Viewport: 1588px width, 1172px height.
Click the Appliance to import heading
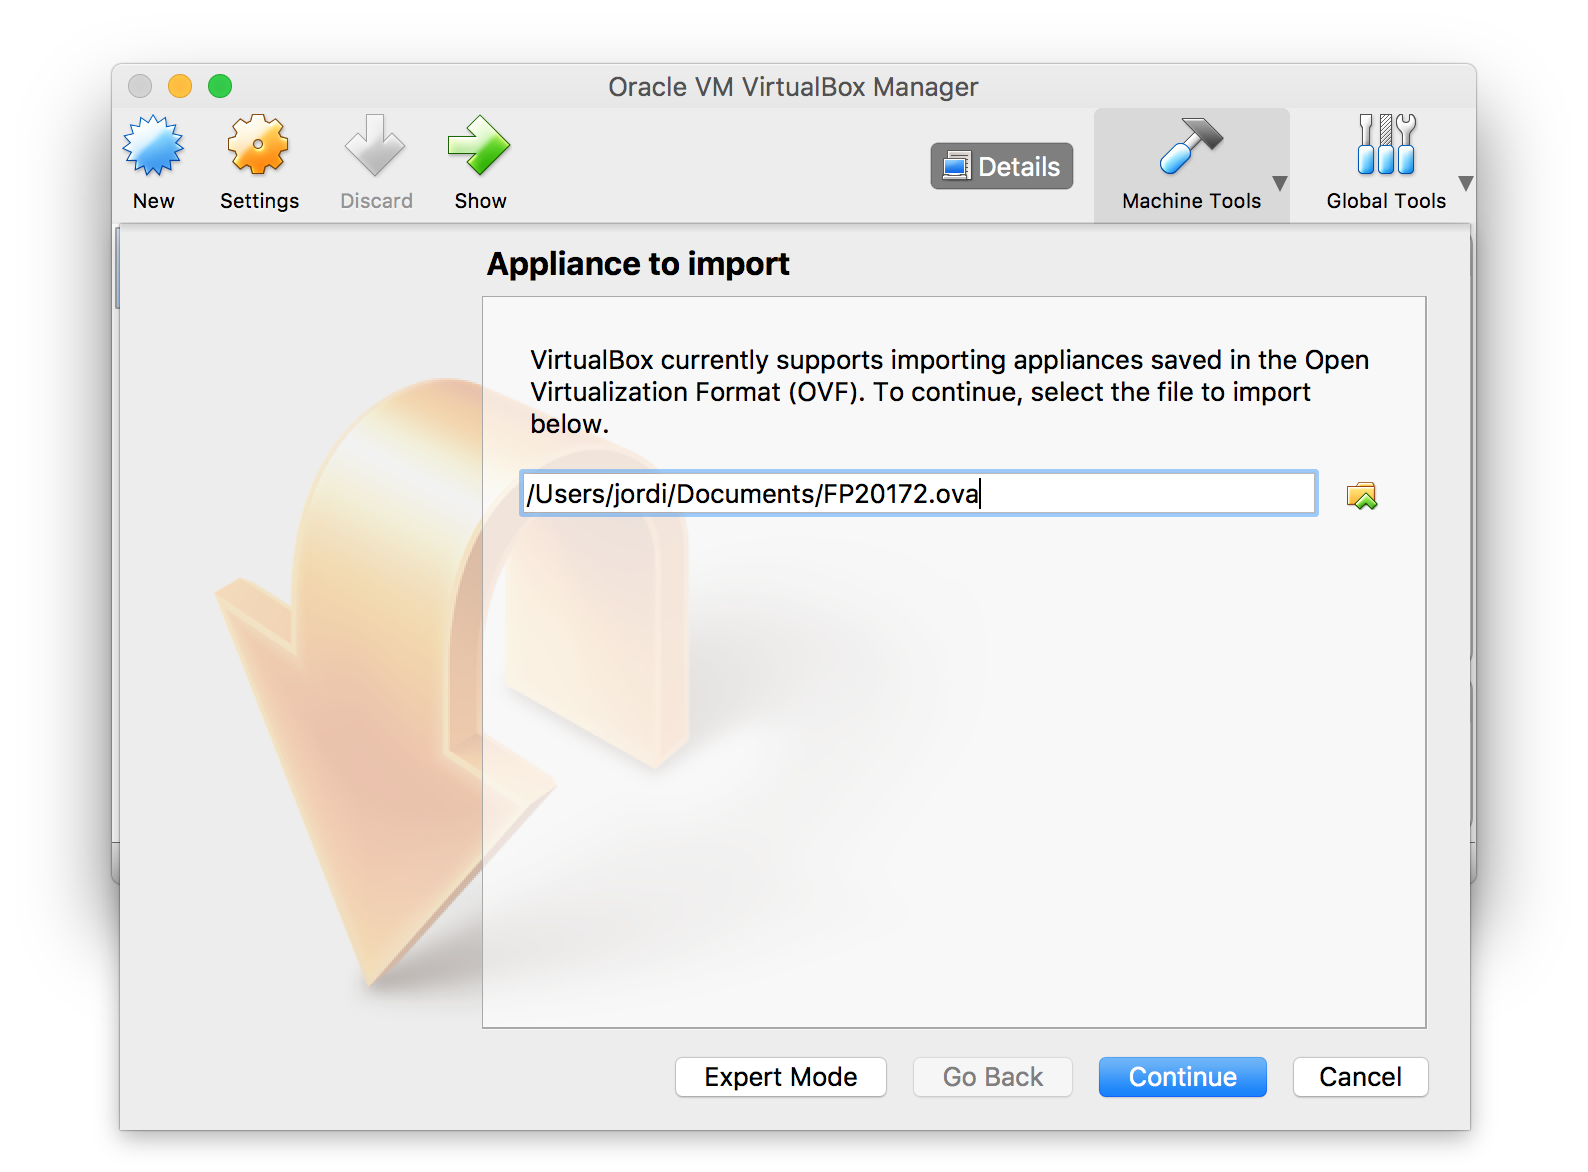point(638,264)
